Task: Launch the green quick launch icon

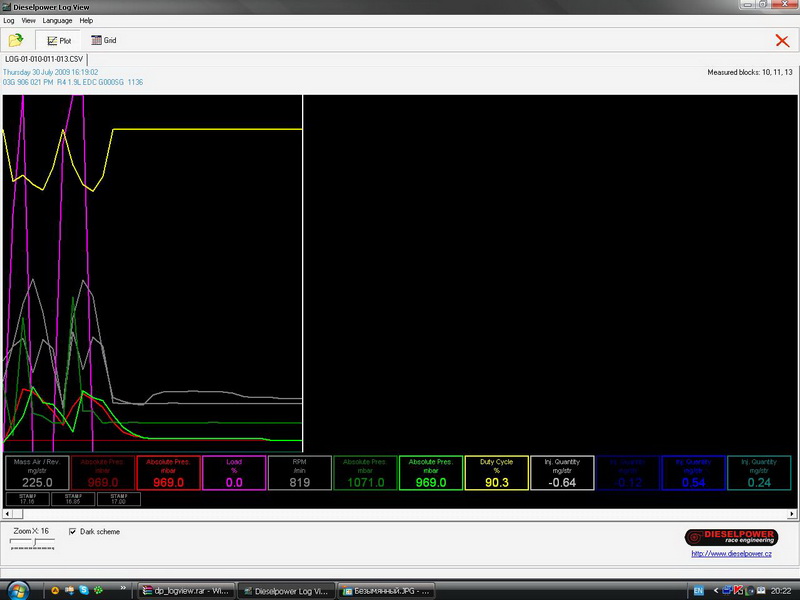Action: [x=98, y=590]
